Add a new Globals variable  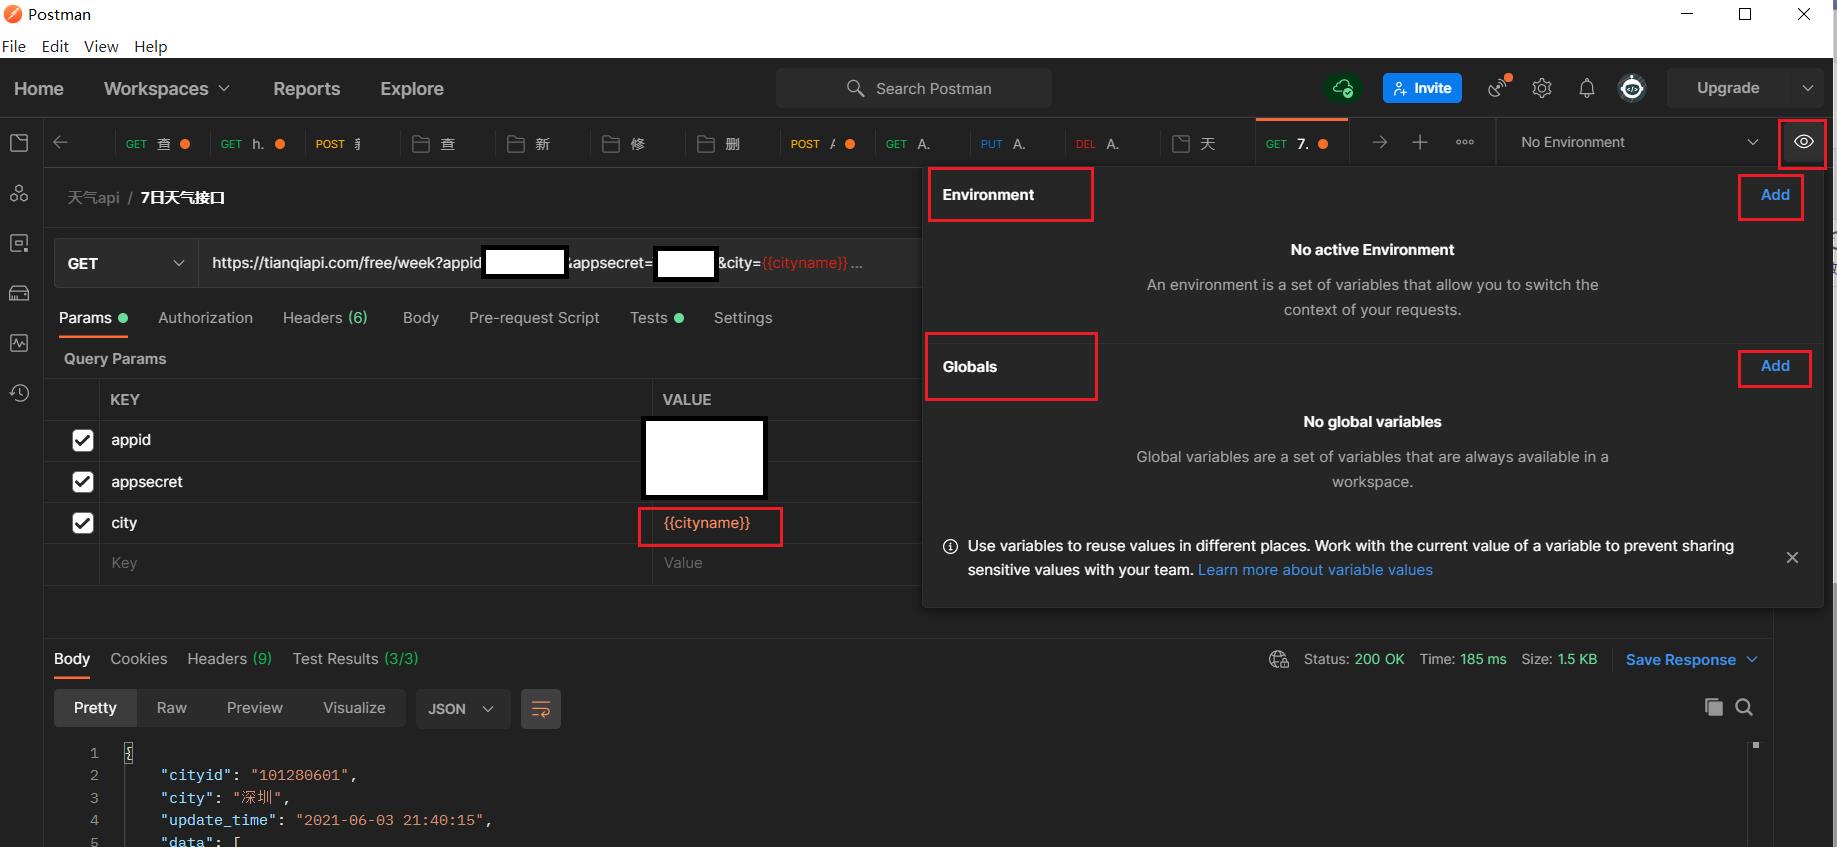(x=1775, y=366)
